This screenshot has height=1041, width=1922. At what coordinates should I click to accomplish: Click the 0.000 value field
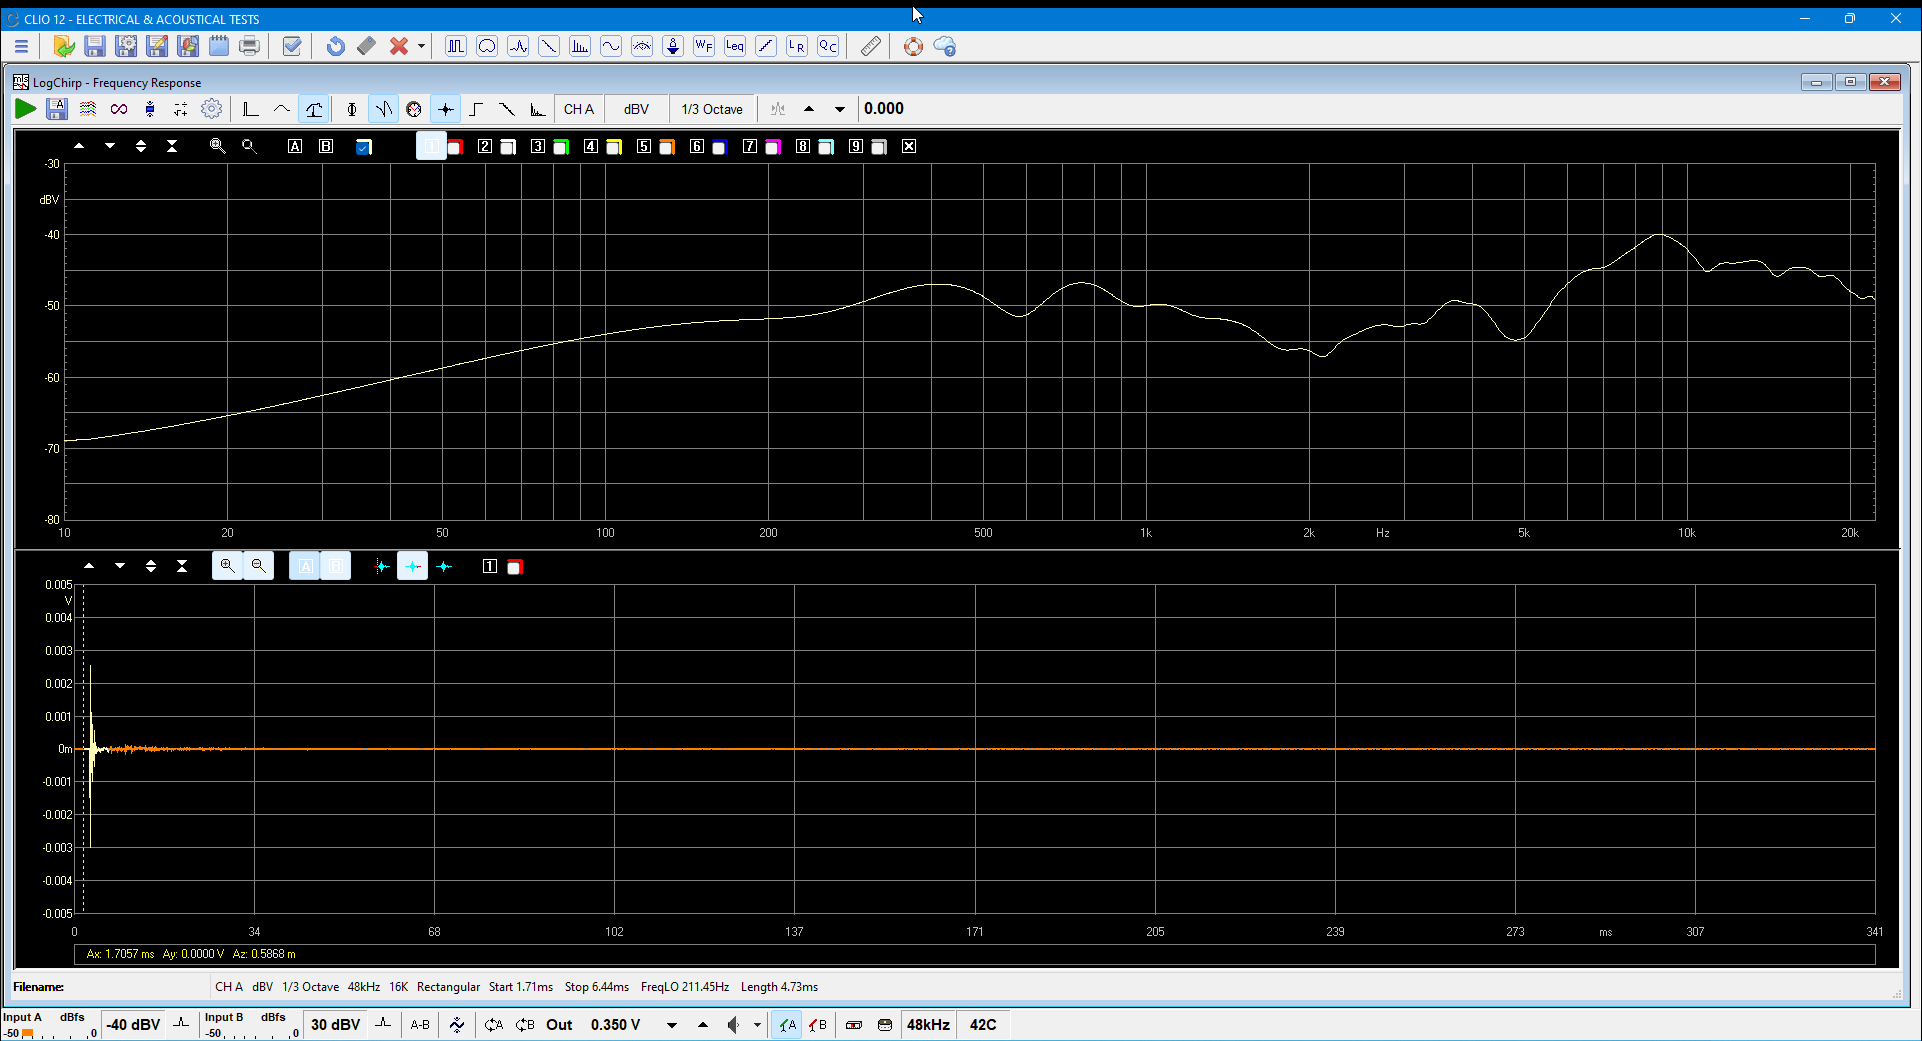[884, 109]
